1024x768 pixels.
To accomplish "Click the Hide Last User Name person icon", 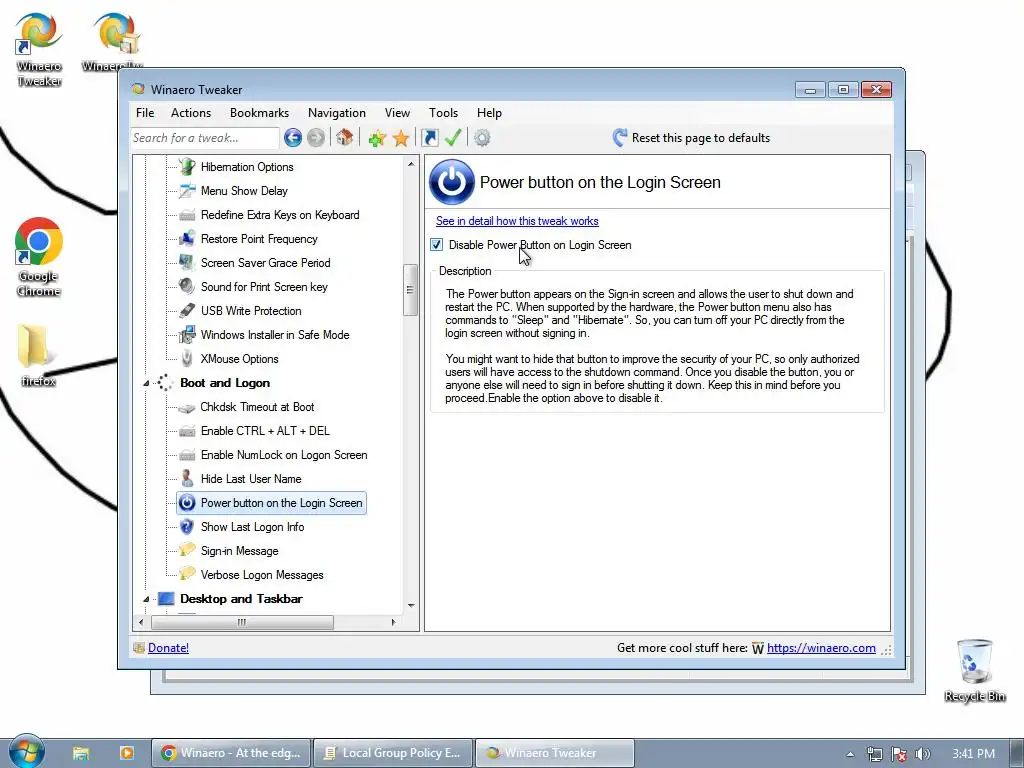I will pos(187,479).
